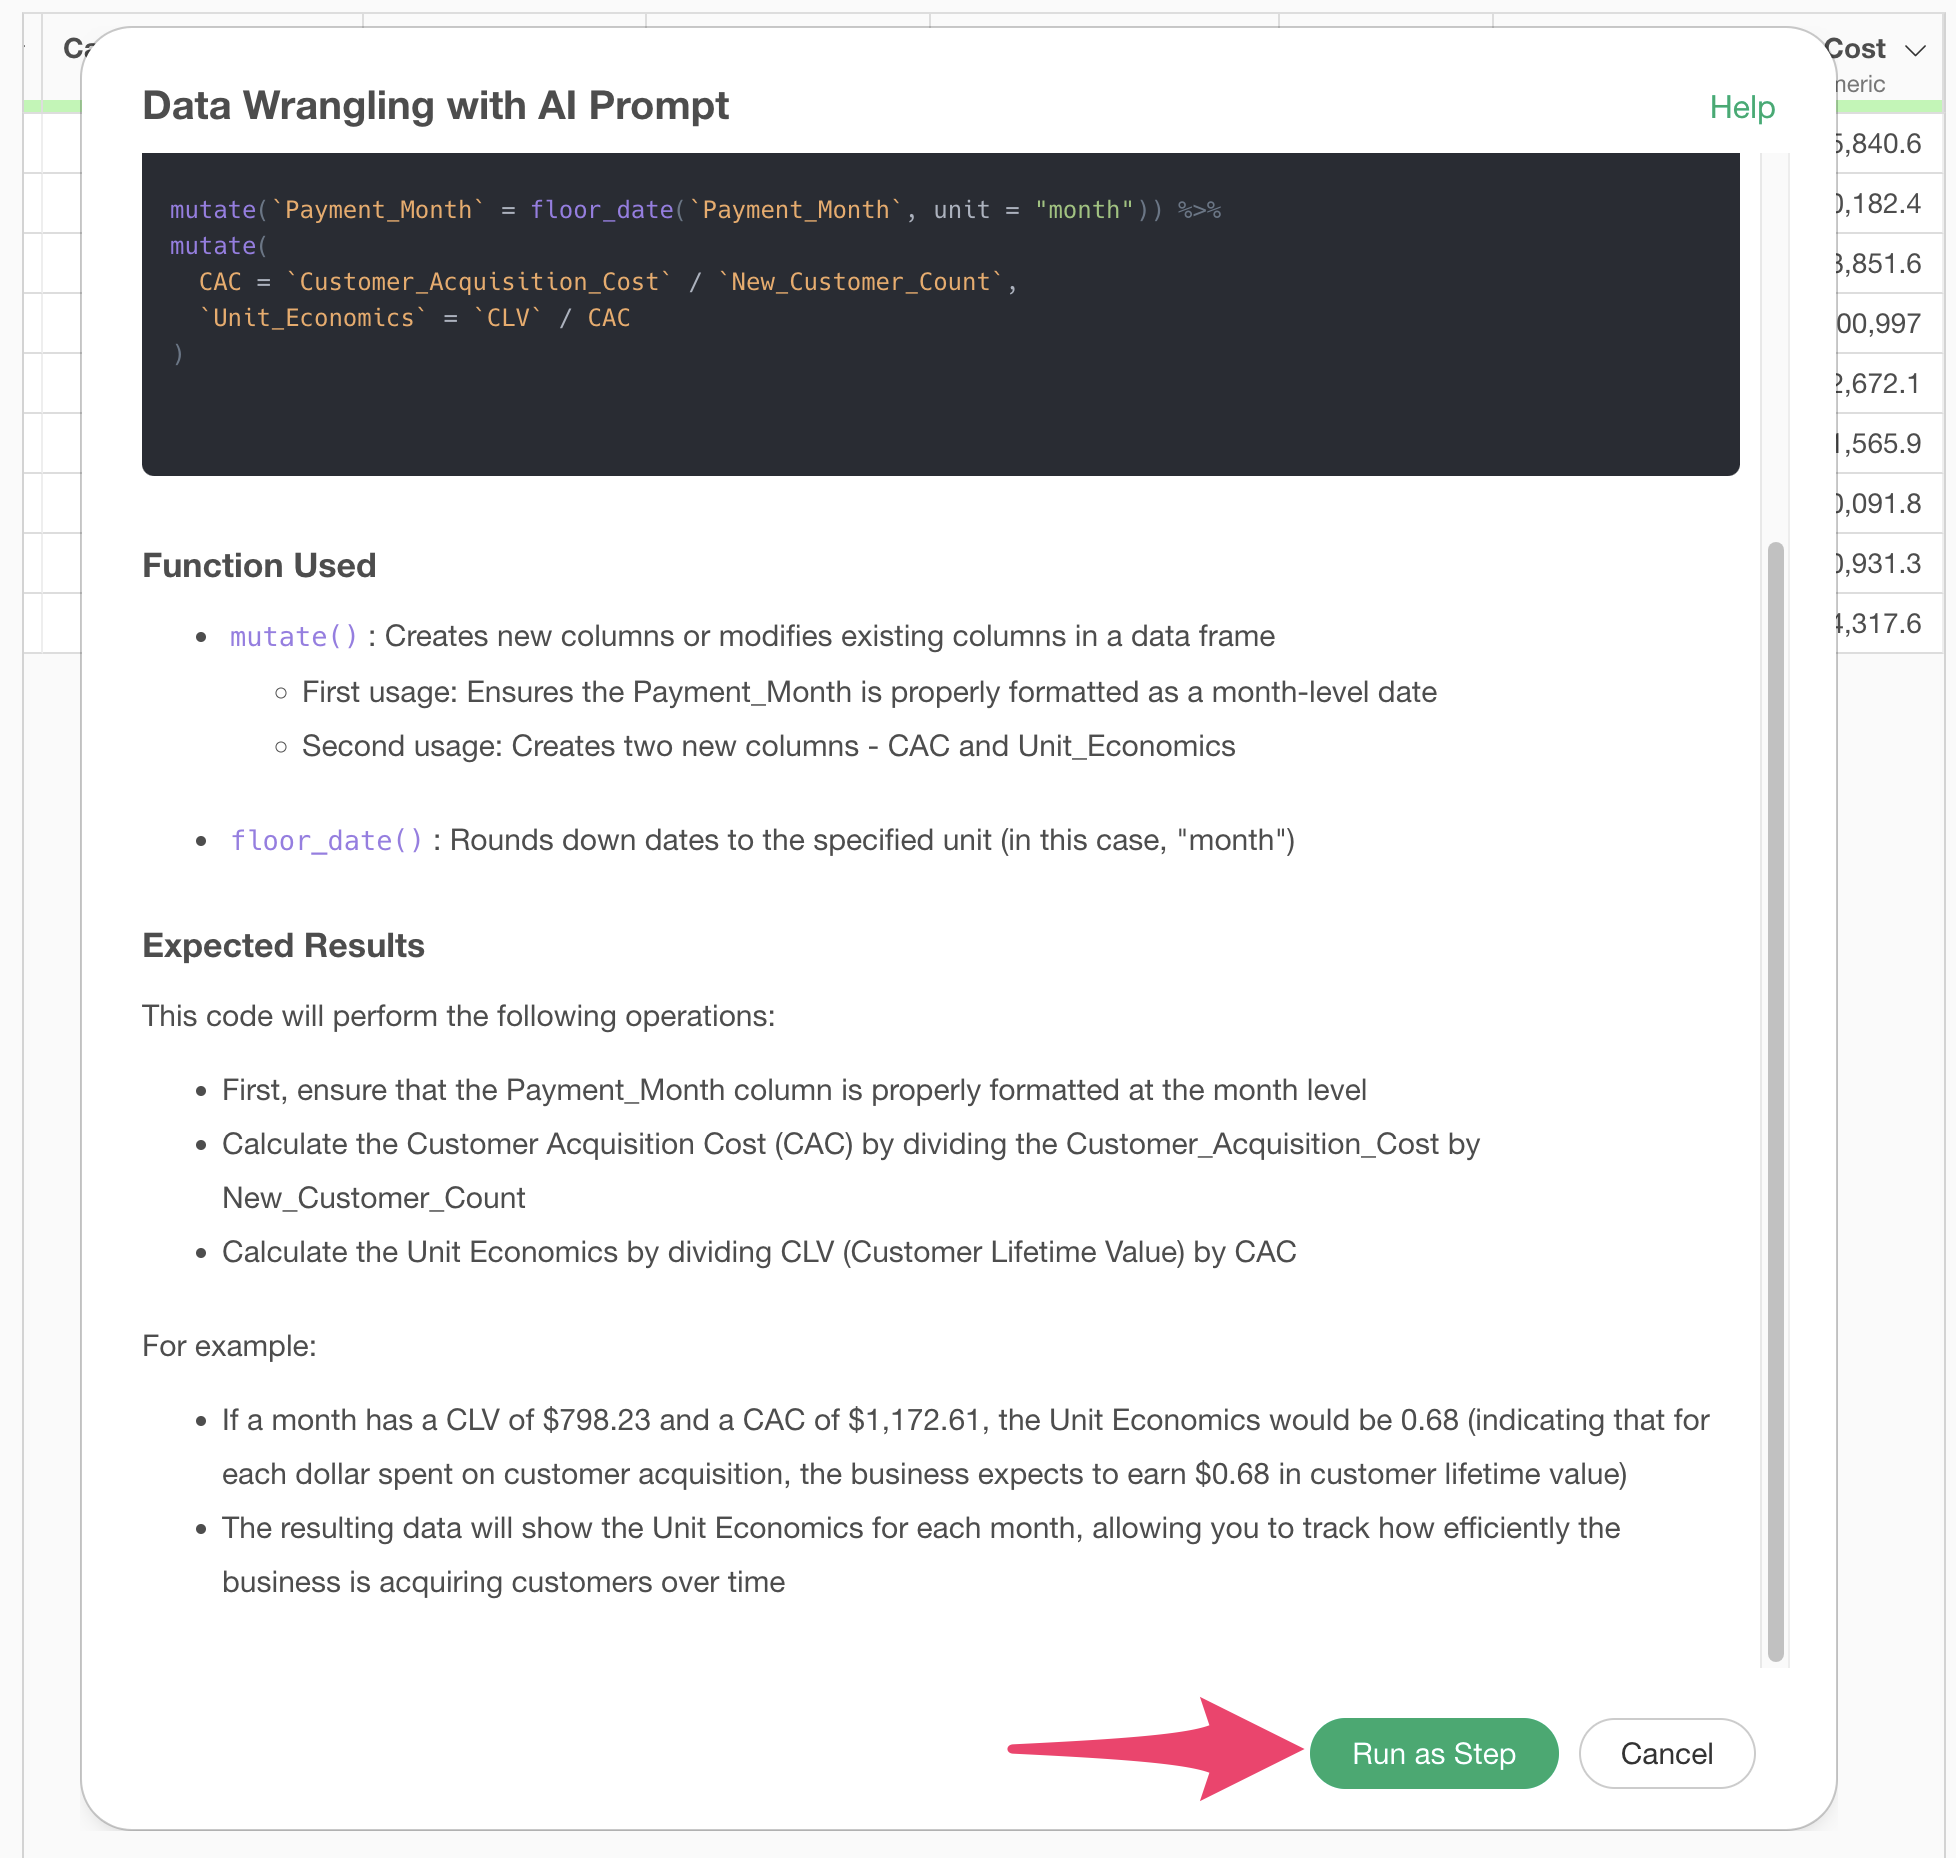Click the floor_date() function link
This screenshot has width=1956, height=1858.
point(326,840)
